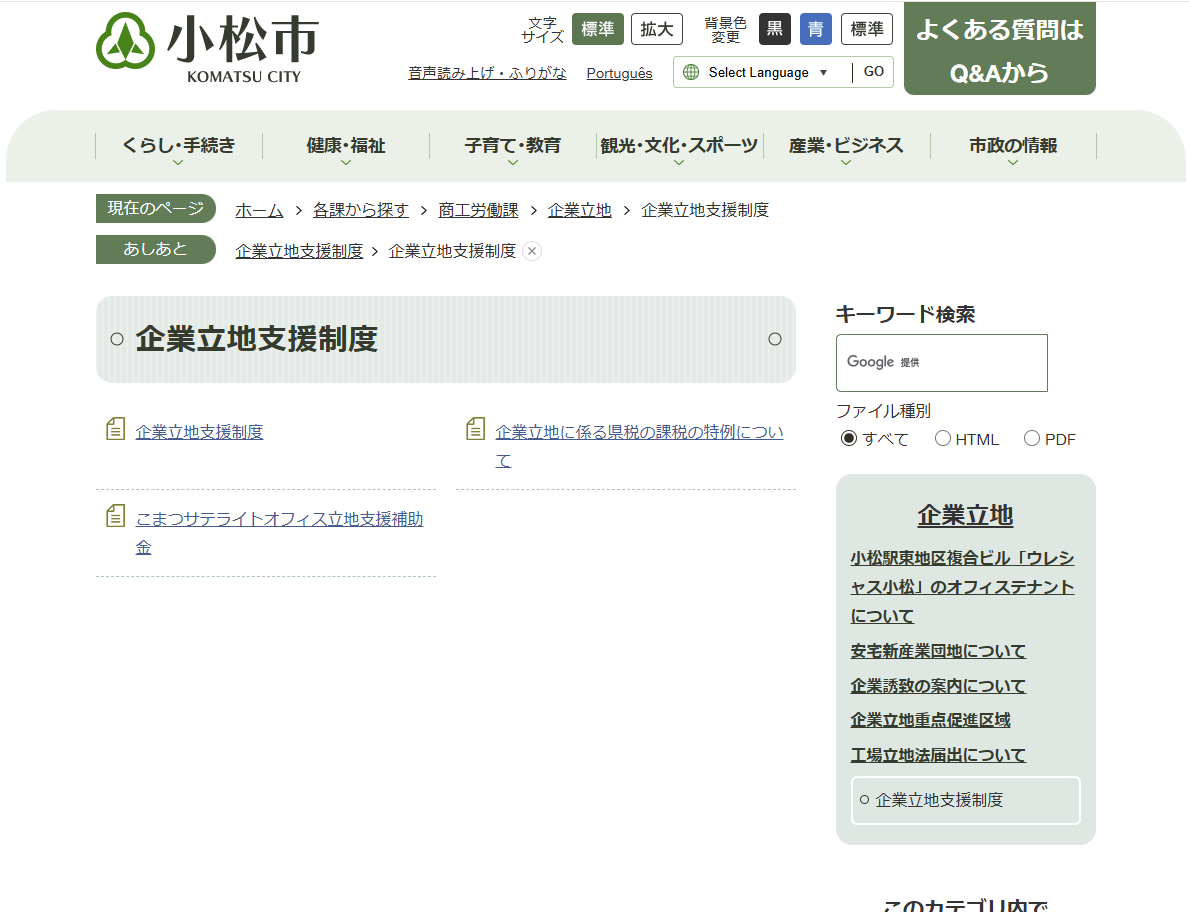Screen dimensions: 1189x912
Task: Expand the 健康・福祉 menu
Action: pyautogui.click(x=346, y=146)
